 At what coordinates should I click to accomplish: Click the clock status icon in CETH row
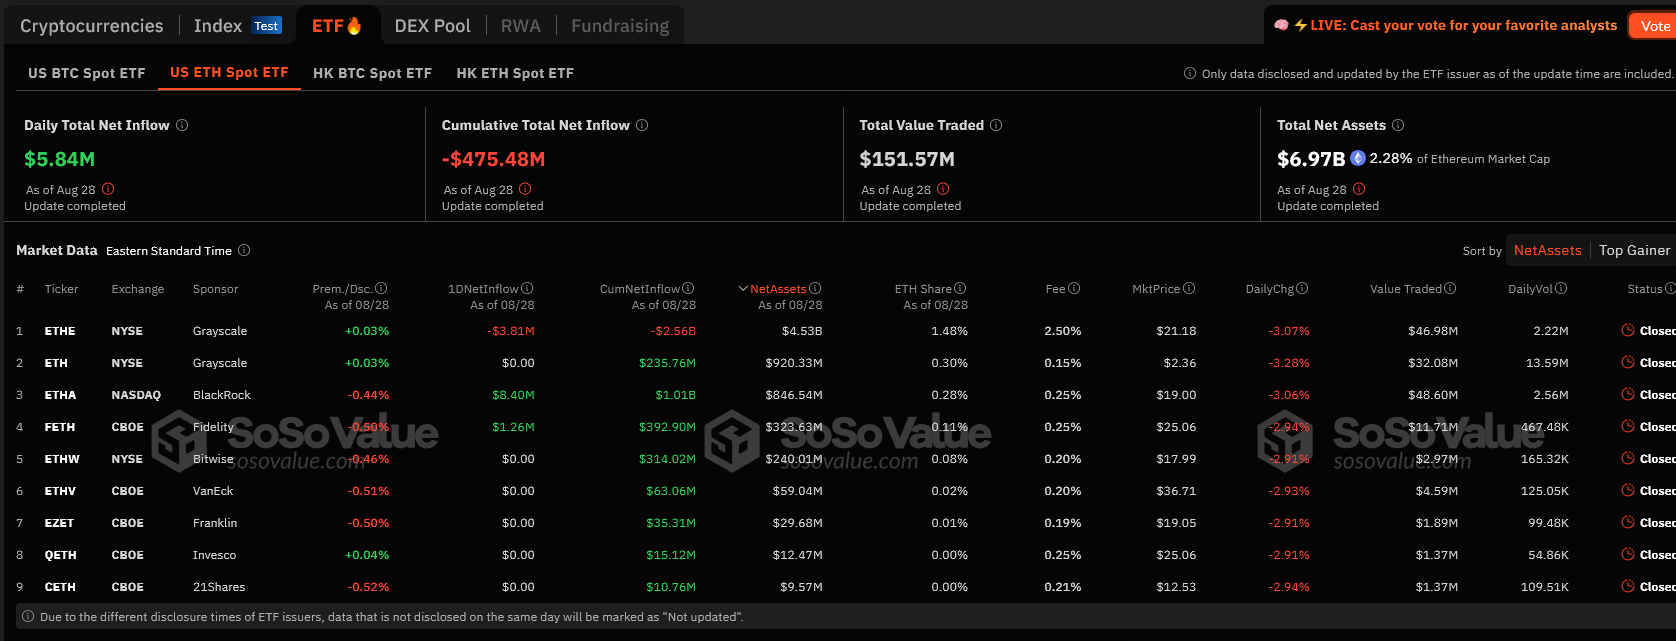[x=1628, y=586]
